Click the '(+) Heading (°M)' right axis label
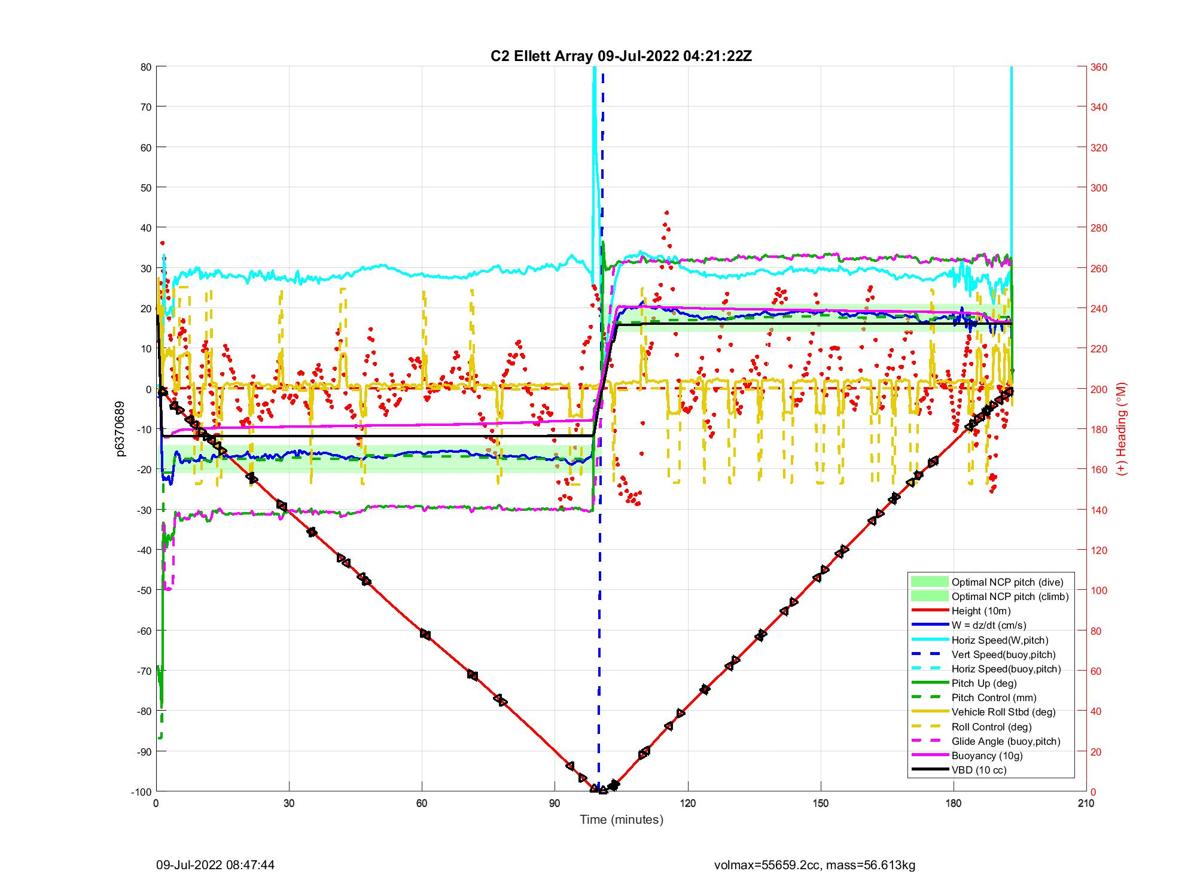Viewport: 1200px width, 889px height. coord(1122,429)
